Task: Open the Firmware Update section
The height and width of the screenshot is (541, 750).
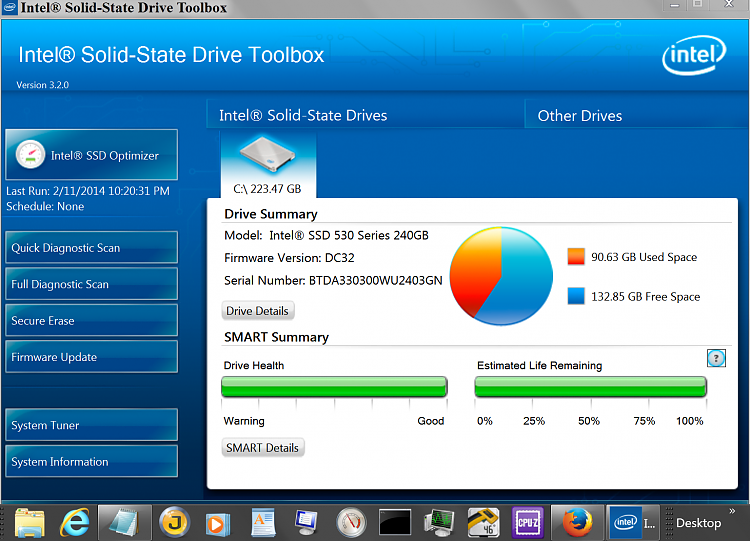Action: [91, 356]
